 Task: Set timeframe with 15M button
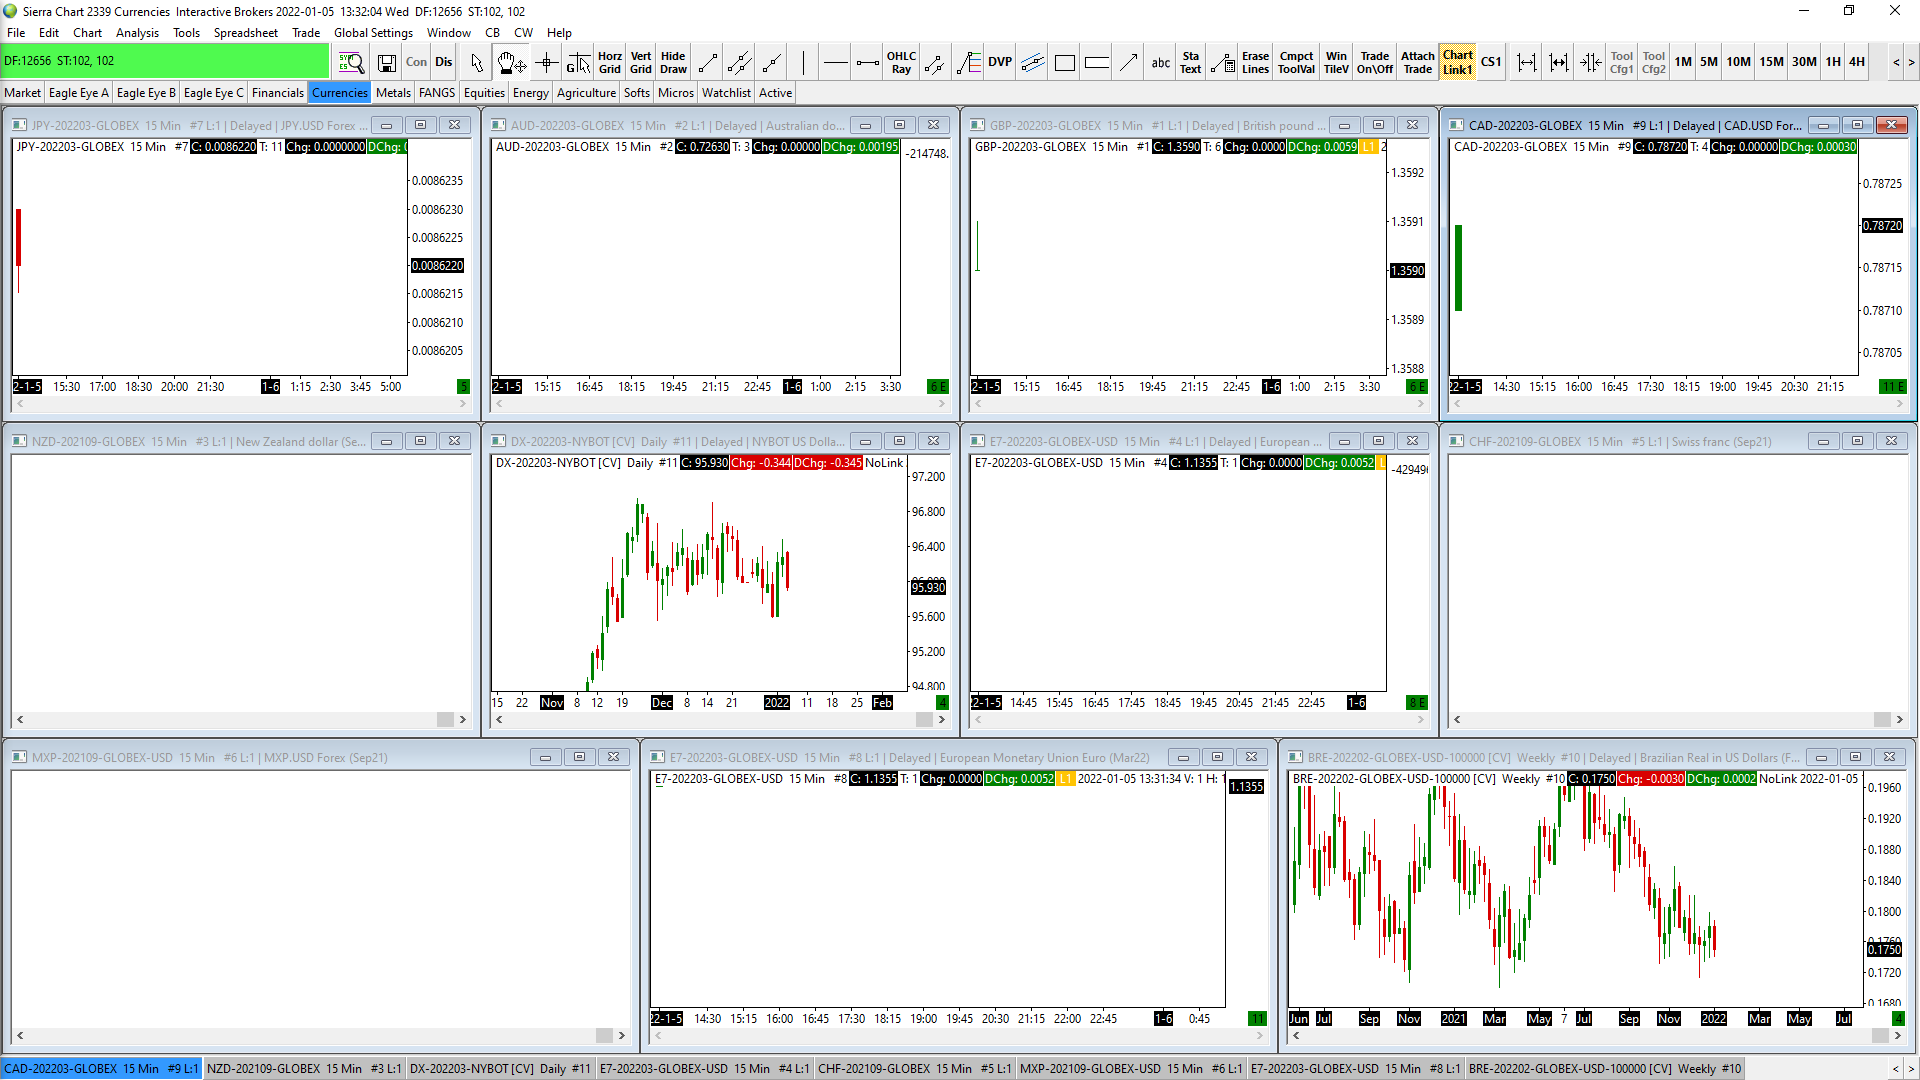click(x=1771, y=62)
